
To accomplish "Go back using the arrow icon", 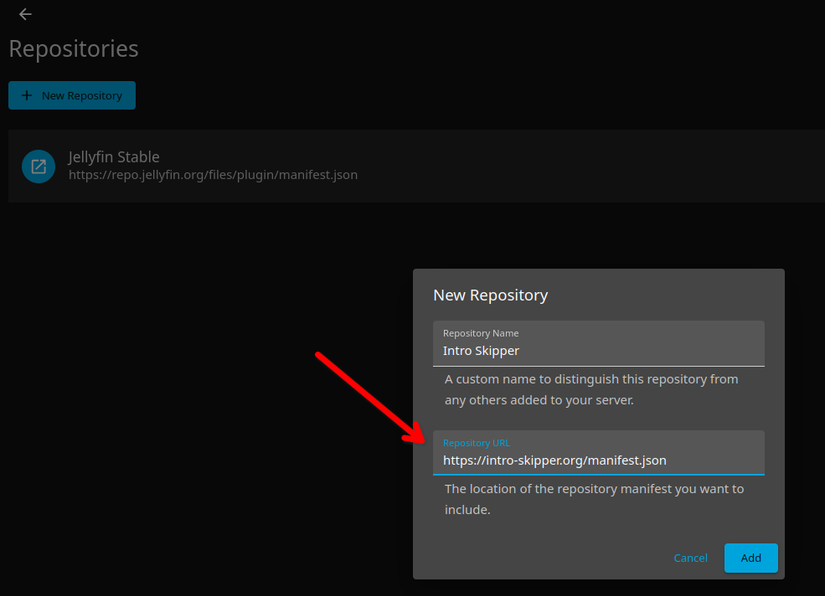I will pyautogui.click(x=24, y=14).
